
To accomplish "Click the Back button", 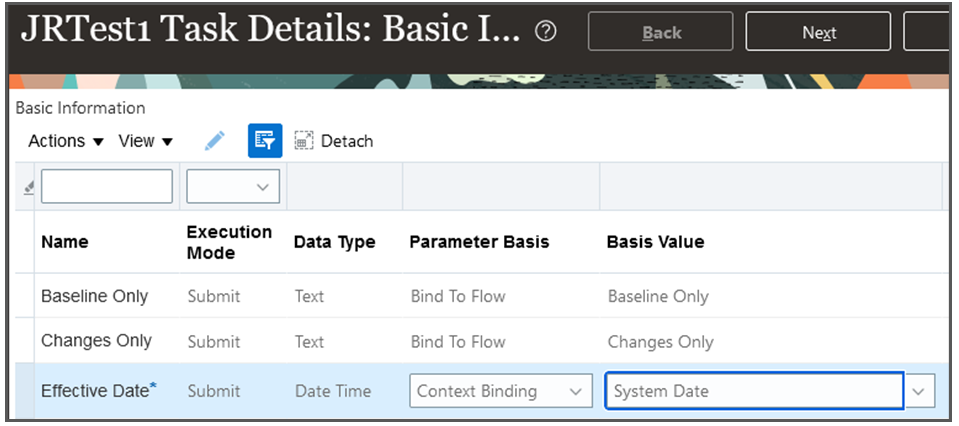I will [661, 32].
